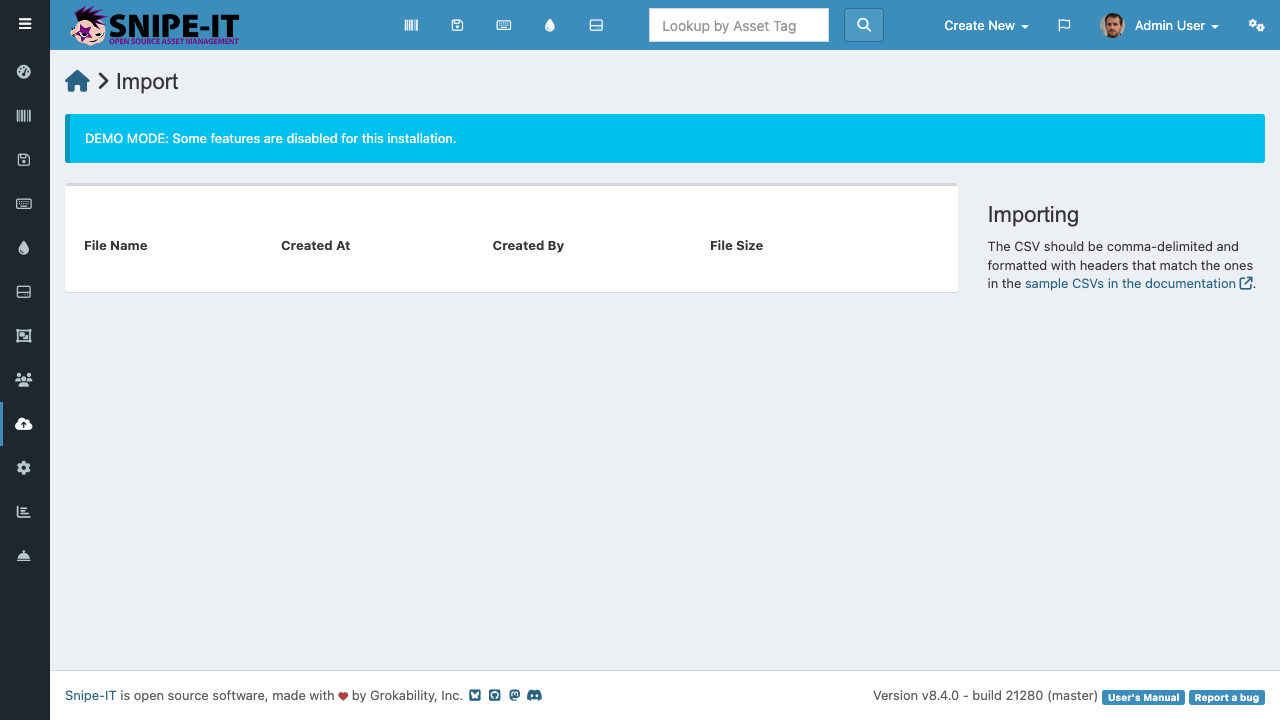Open the Bluesky footer icon
The width and height of the screenshot is (1280, 720).
click(x=475, y=695)
